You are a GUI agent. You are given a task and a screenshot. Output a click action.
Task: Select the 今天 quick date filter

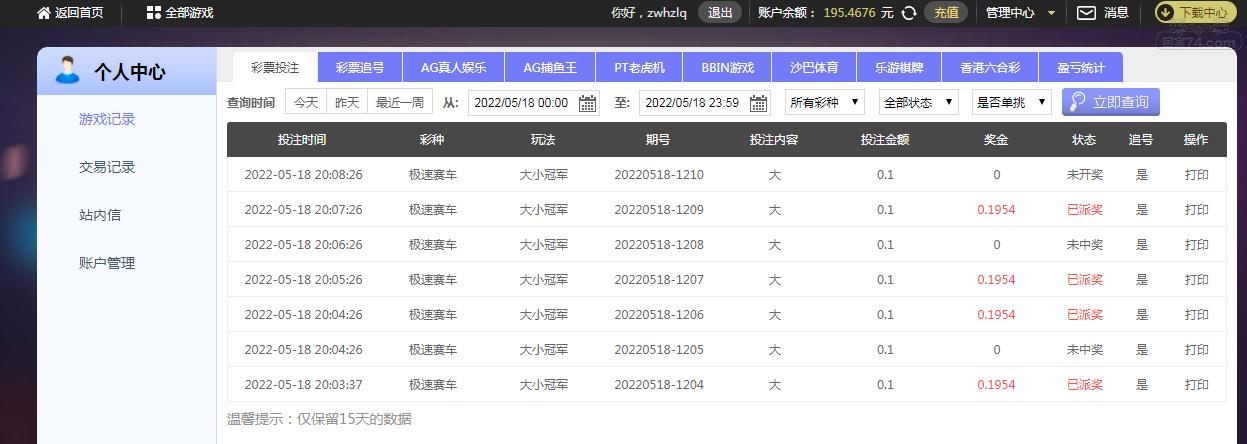[306, 102]
